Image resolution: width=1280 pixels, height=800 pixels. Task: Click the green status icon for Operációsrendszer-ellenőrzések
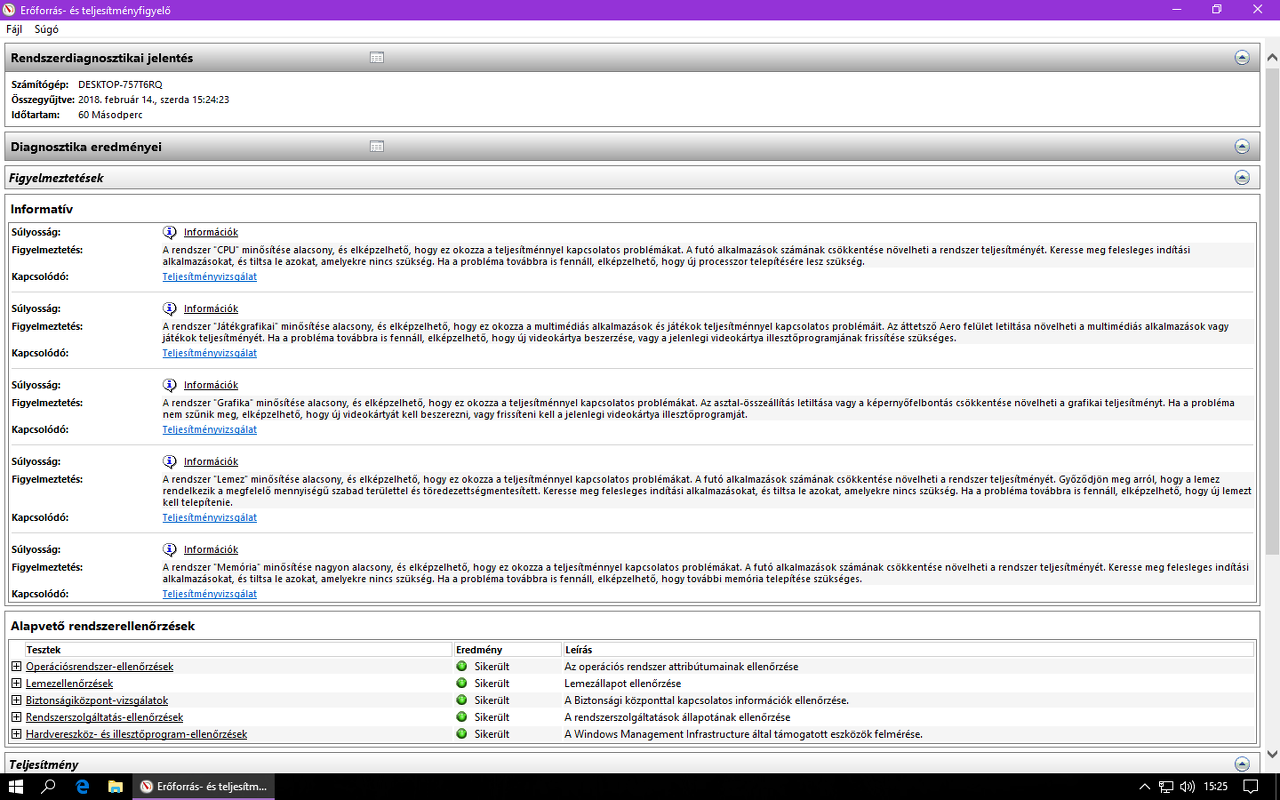click(461, 666)
